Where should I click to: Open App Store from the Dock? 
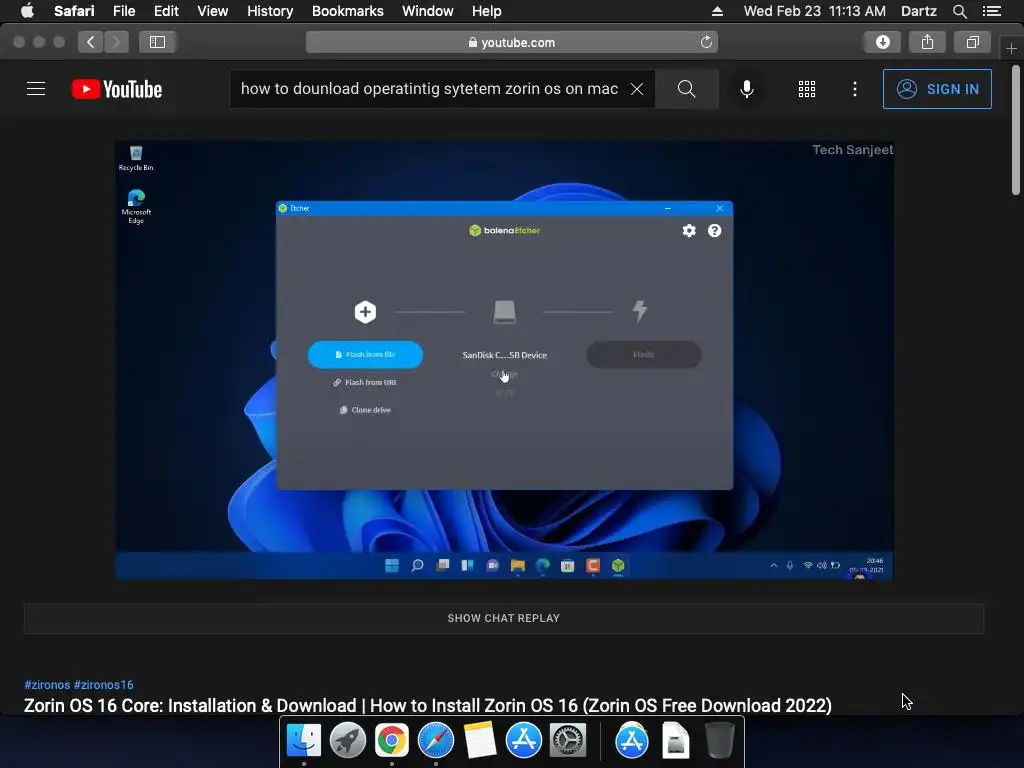(x=523, y=741)
